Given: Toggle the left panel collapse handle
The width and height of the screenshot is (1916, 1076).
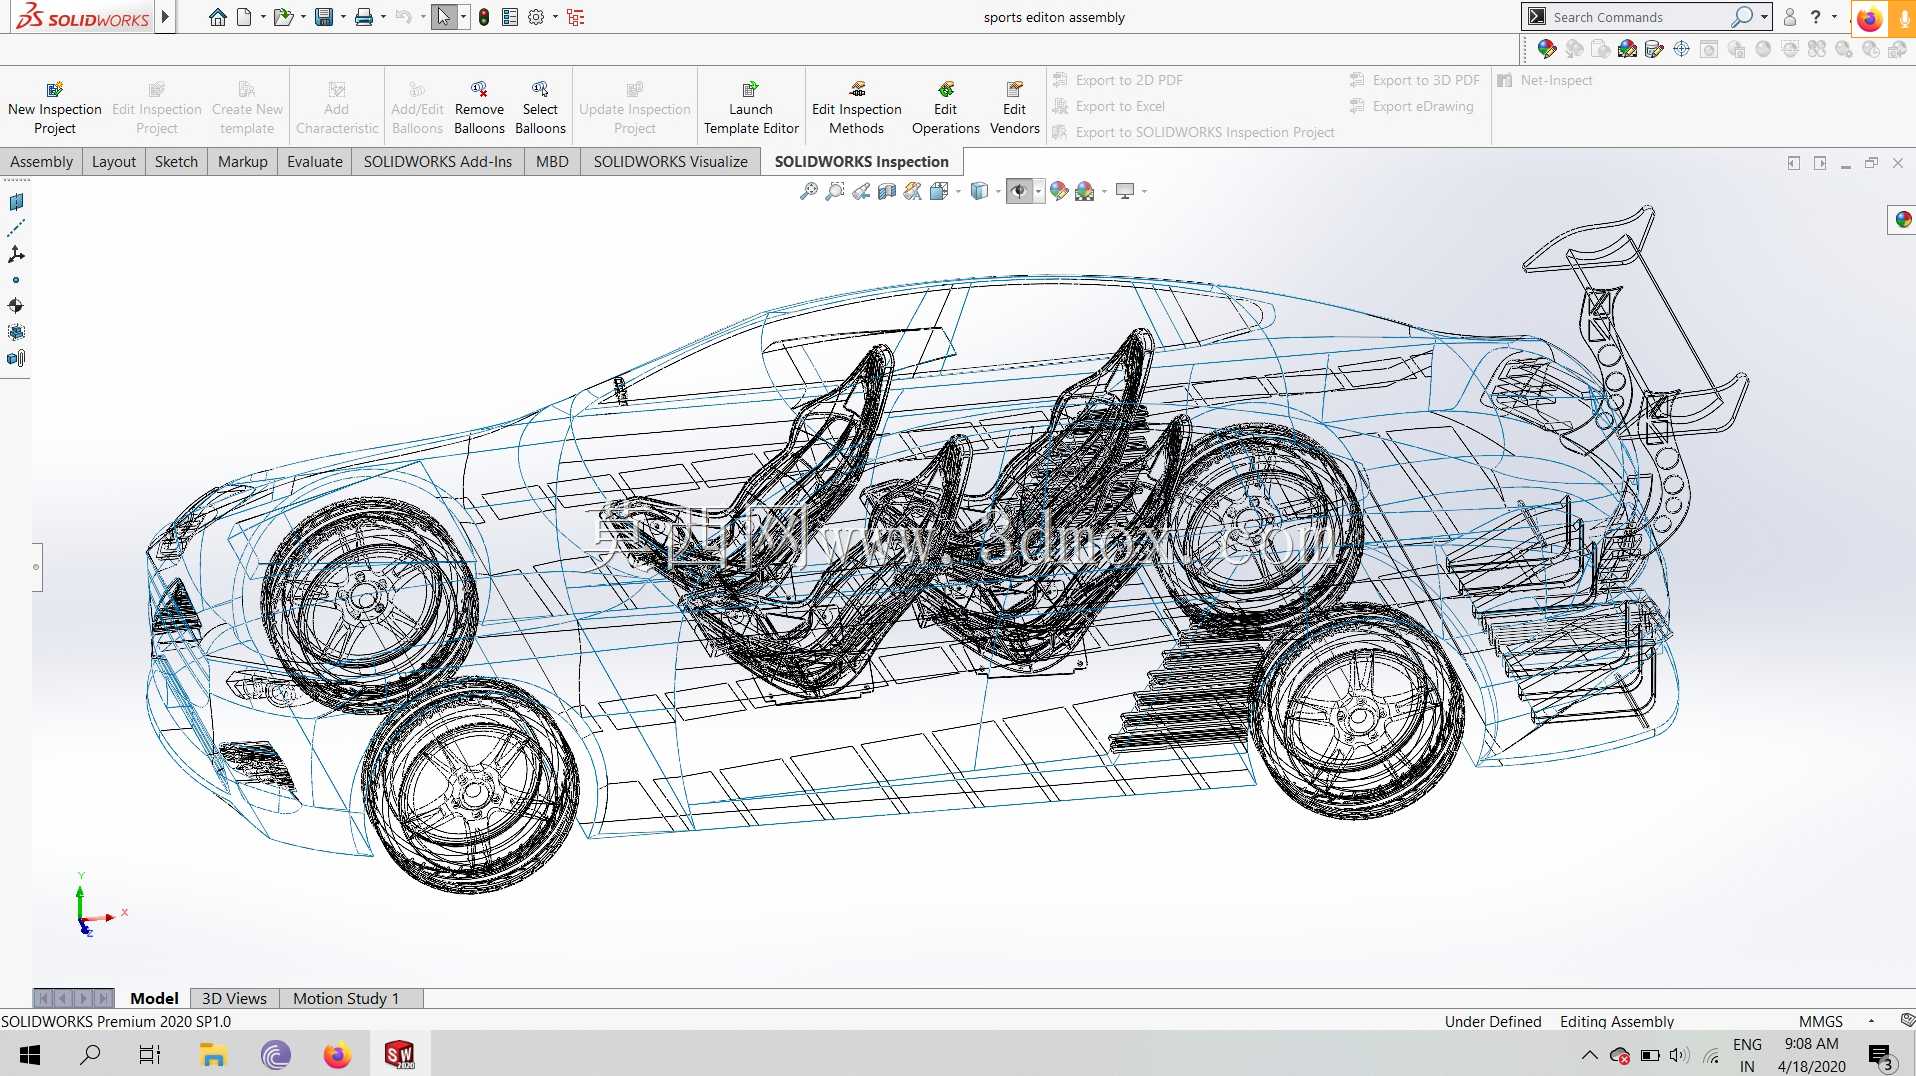Looking at the screenshot, I should tap(37, 567).
